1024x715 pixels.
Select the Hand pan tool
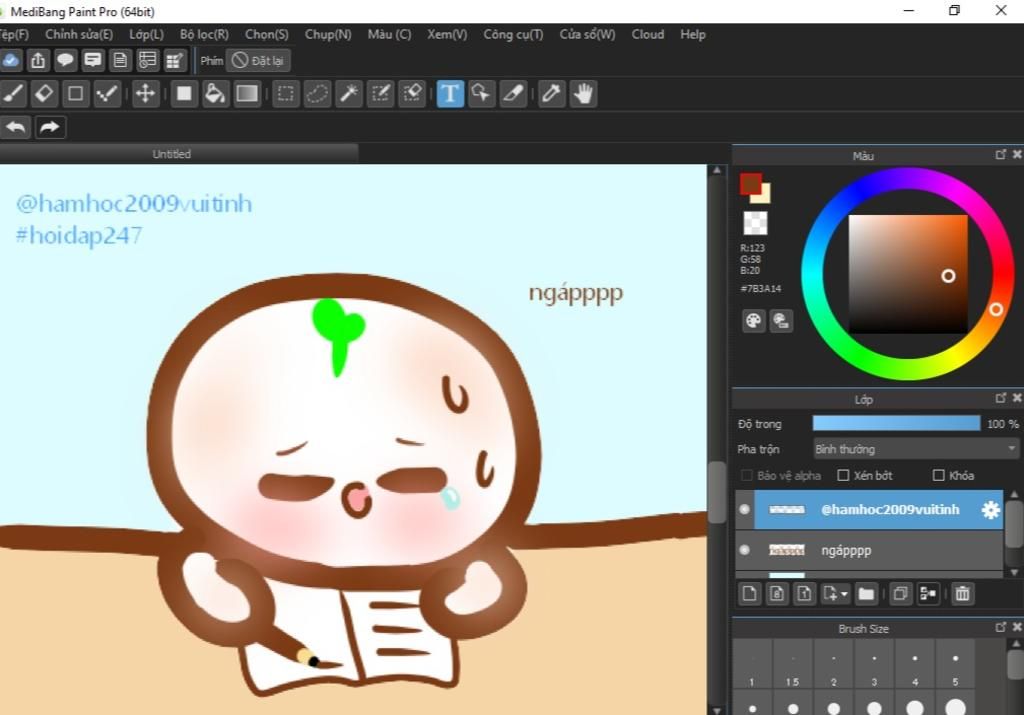point(583,94)
